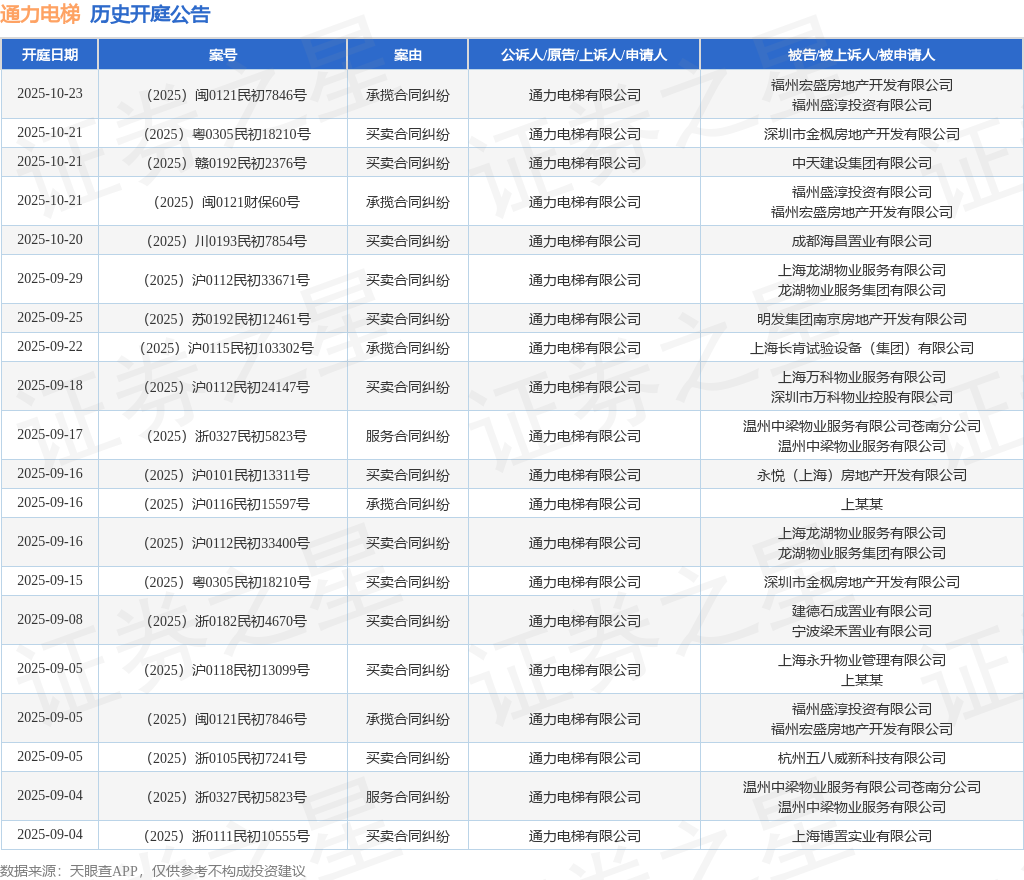This screenshot has width=1024, height=880.
Task: Click plaintiff 通力电梯有限公司 in the 2025-10-23 row
Action: (584, 95)
